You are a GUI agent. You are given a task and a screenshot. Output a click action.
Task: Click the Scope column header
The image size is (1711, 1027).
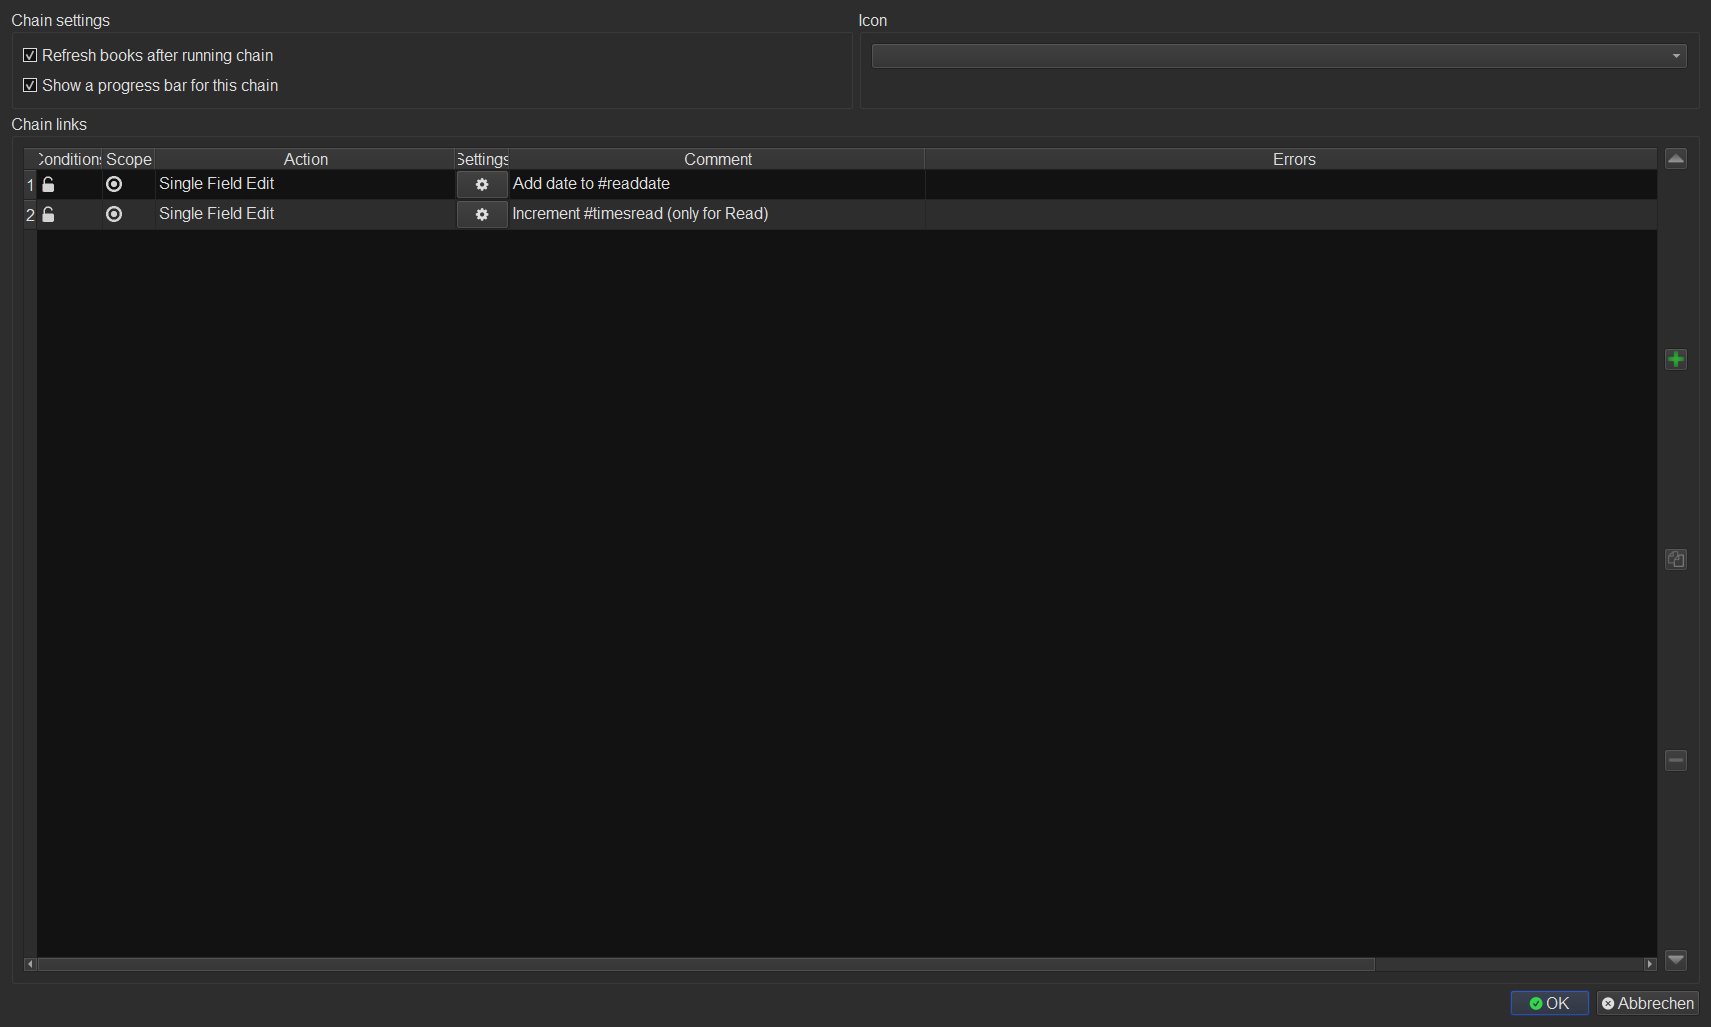click(129, 159)
